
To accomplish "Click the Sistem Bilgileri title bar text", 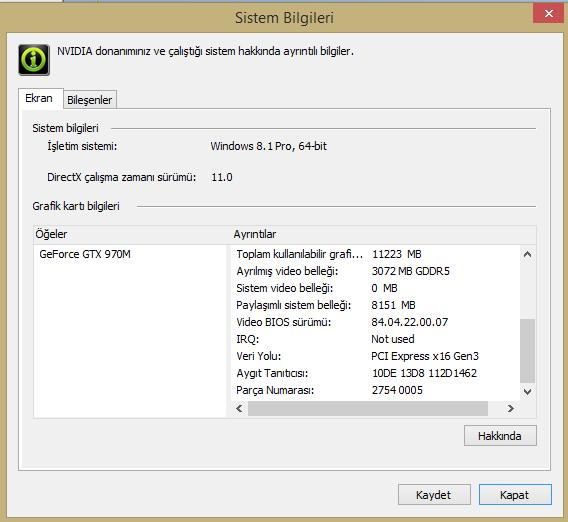I will point(284,18).
